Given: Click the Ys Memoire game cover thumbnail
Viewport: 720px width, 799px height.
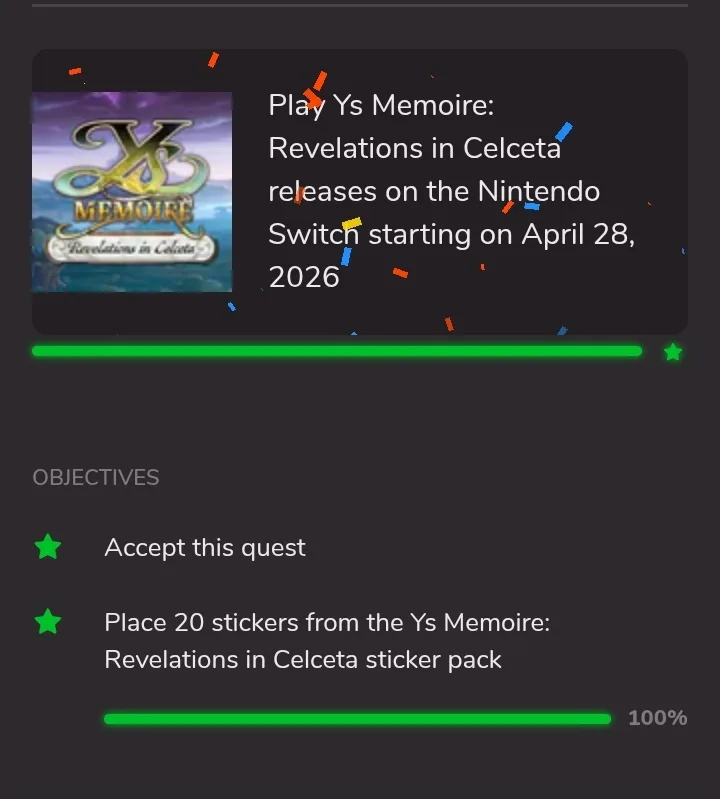Looking at the screenshot, I should point(132,192).
